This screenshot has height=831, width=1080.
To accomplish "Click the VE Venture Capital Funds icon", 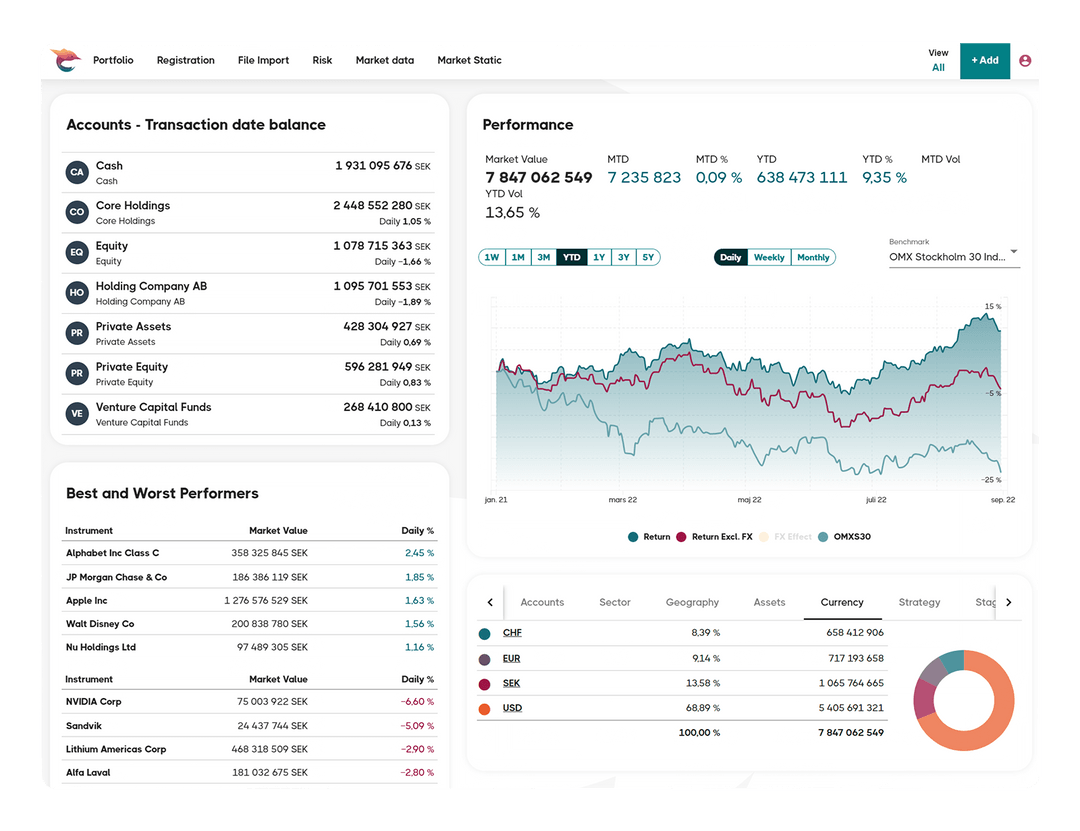I will tap(77, 413).
